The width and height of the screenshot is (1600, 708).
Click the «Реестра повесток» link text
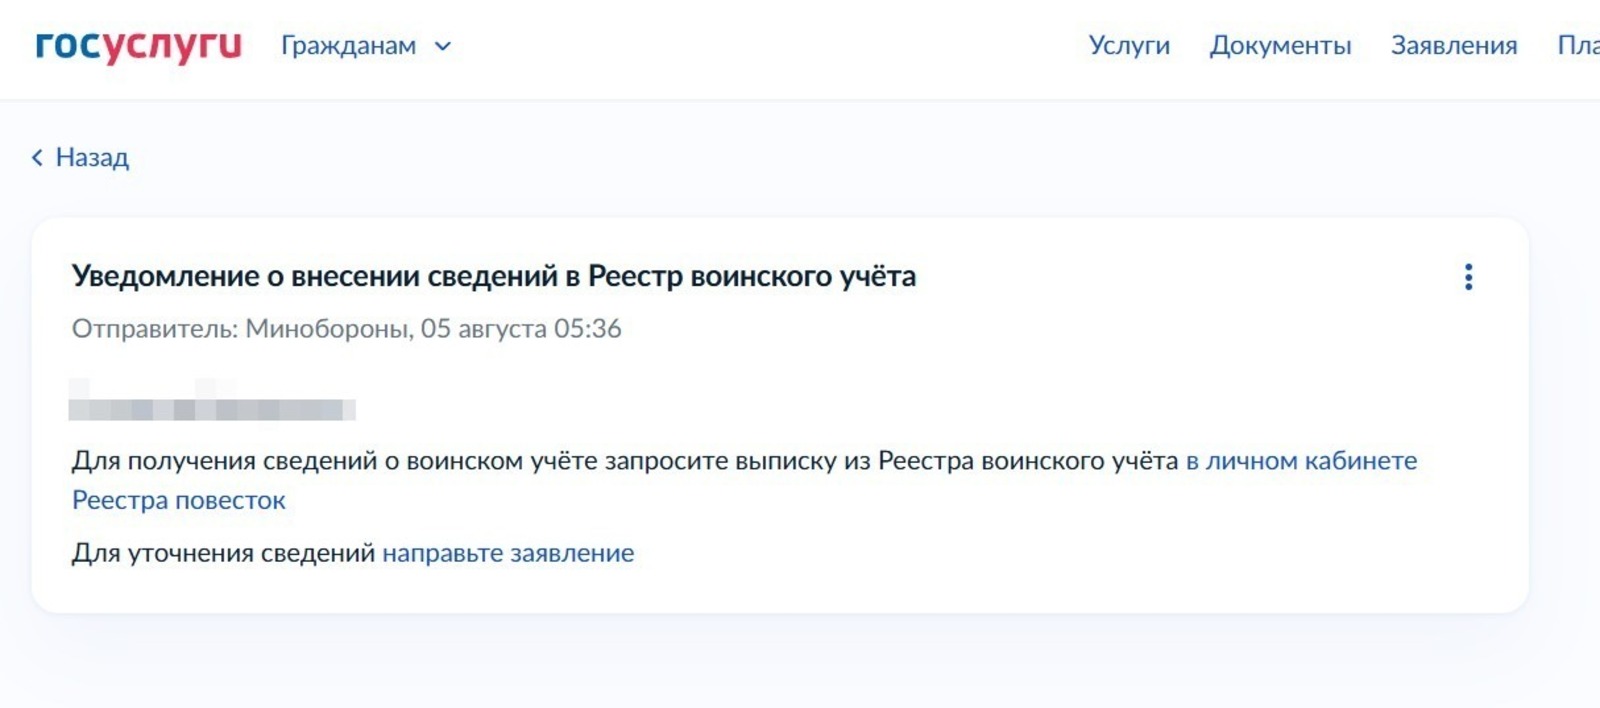click(x=177, y=499)
